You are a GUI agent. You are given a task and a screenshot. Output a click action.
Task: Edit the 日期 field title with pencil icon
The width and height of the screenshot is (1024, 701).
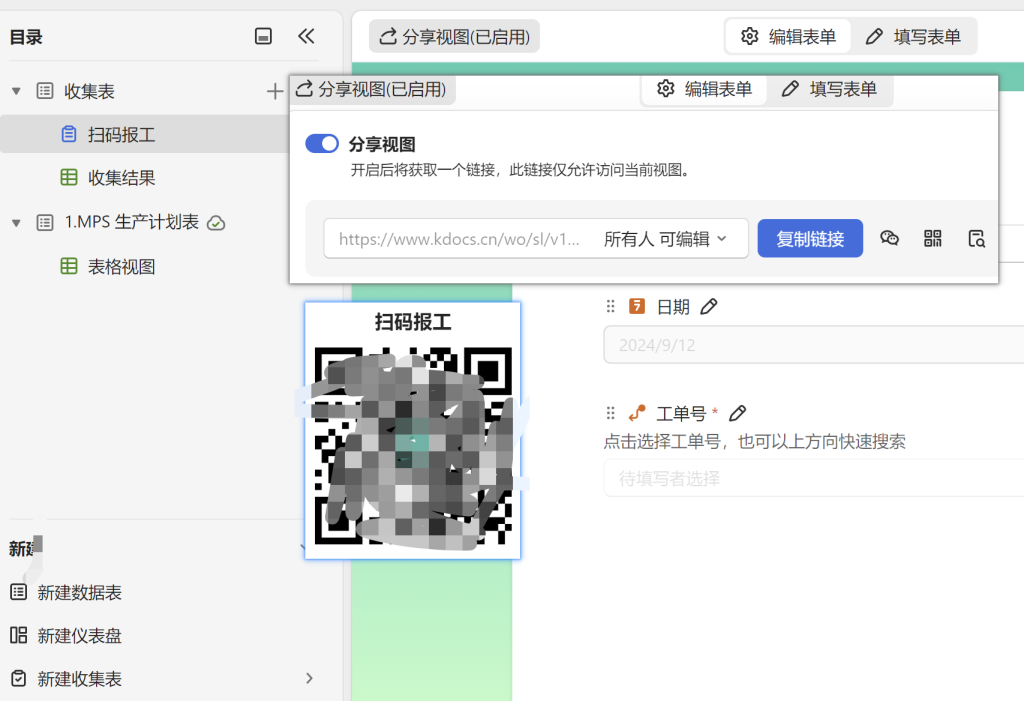click(709, 306)
